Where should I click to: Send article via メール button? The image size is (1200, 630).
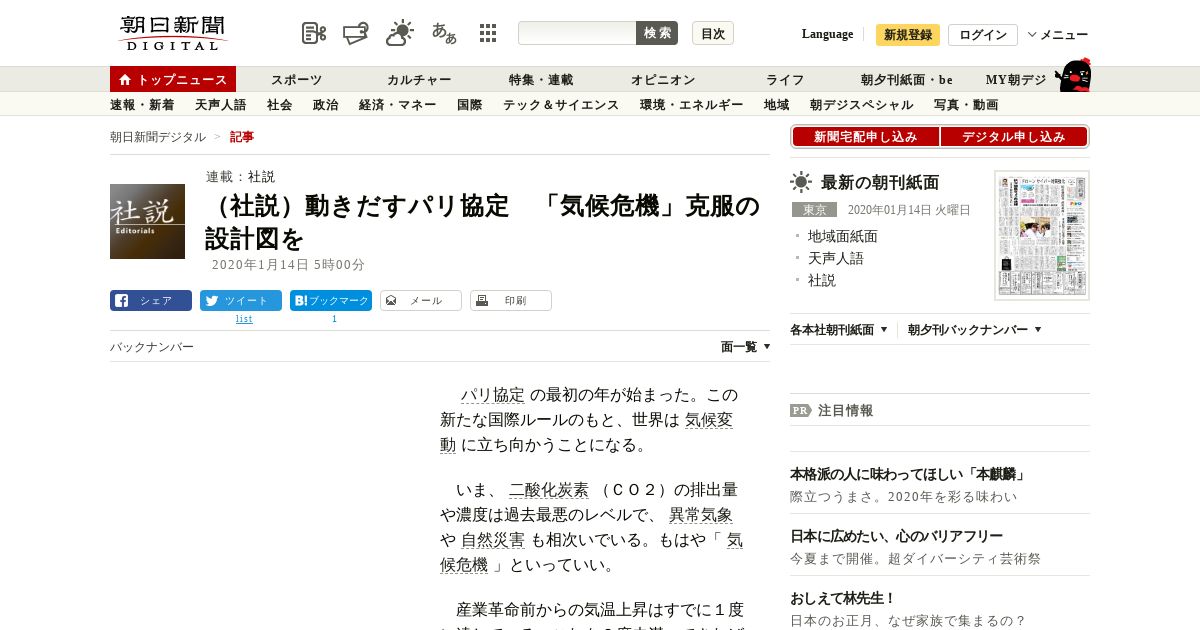[x=421, y=300]
